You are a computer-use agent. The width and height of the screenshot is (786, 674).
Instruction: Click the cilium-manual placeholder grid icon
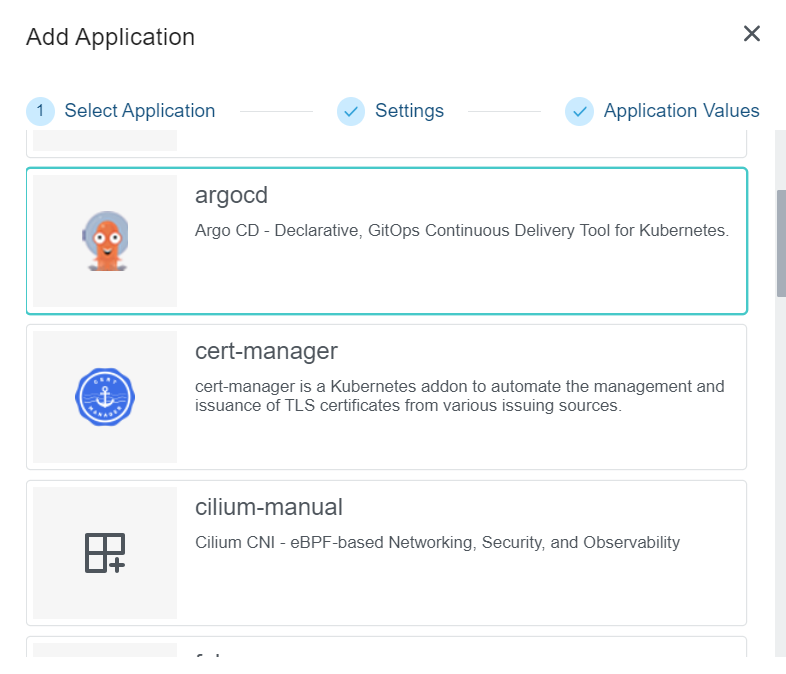[105, 553]
